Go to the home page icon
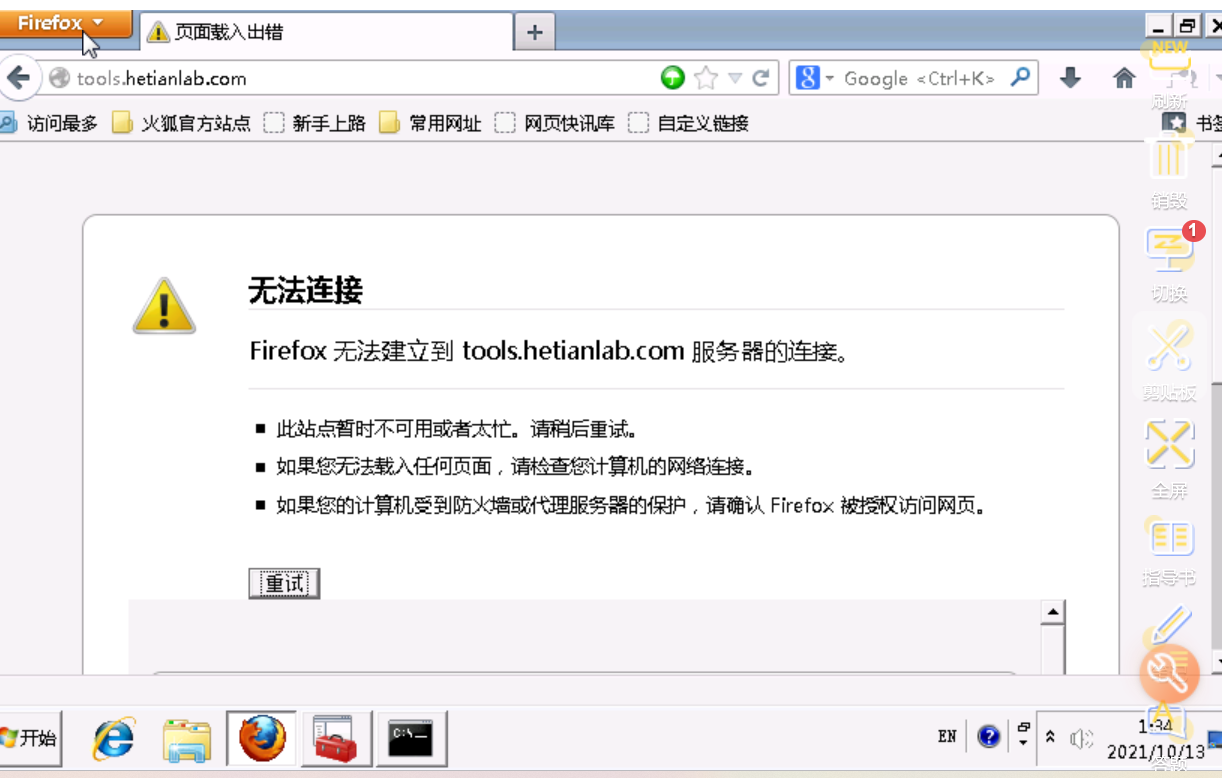This screenshot has width=1222, height=778. 1124,78
